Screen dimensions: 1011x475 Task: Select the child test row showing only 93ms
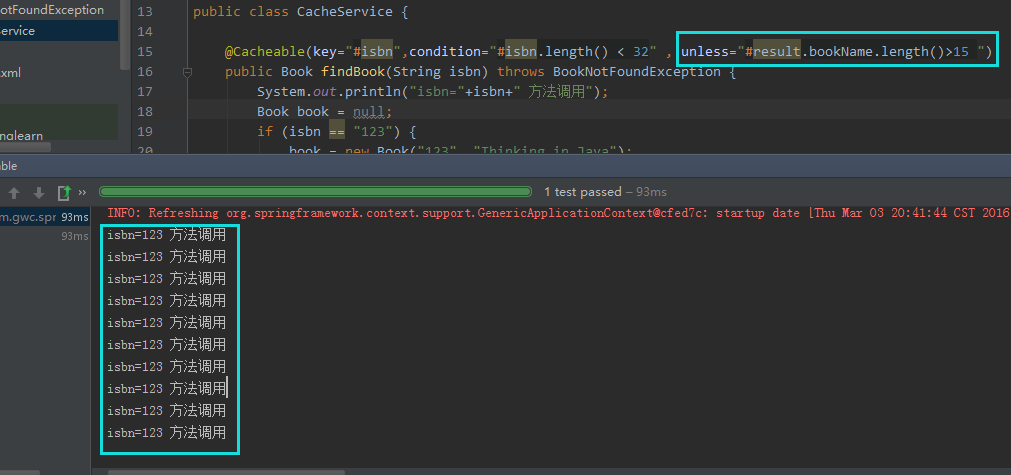pyautogui.click(x=75, y=236)
